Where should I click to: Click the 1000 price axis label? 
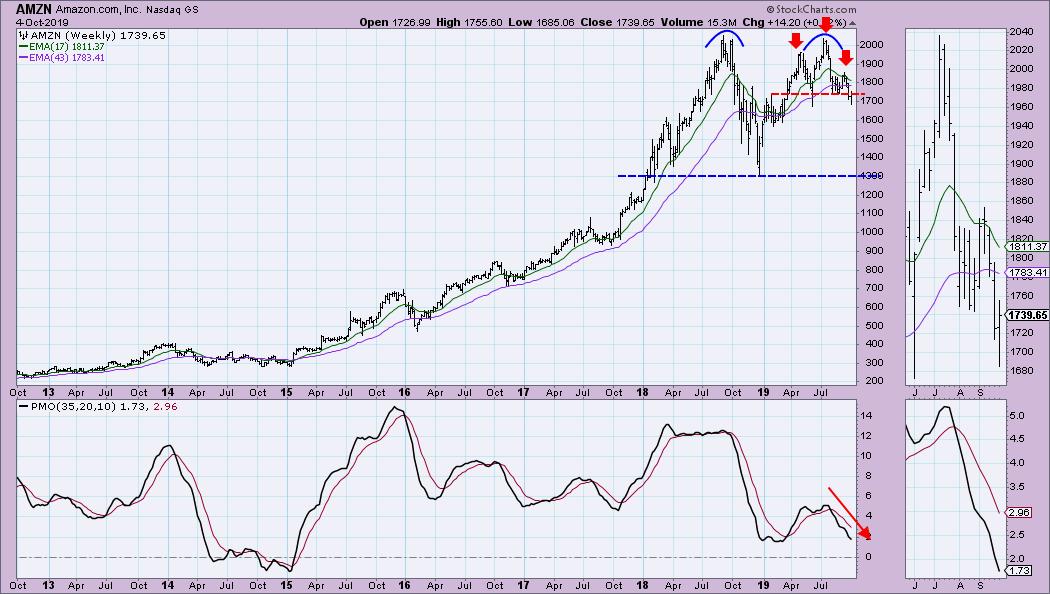click(871, 232)
